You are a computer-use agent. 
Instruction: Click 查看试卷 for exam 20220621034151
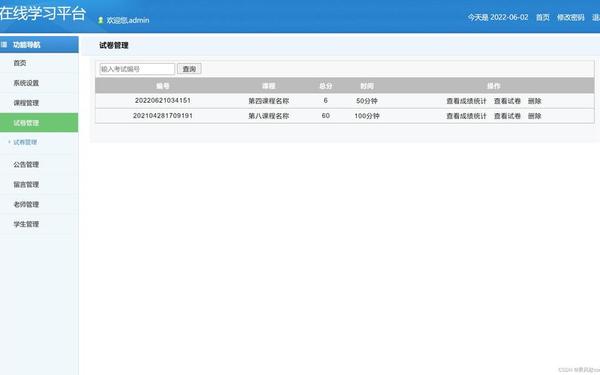click(x=507, y=101)
